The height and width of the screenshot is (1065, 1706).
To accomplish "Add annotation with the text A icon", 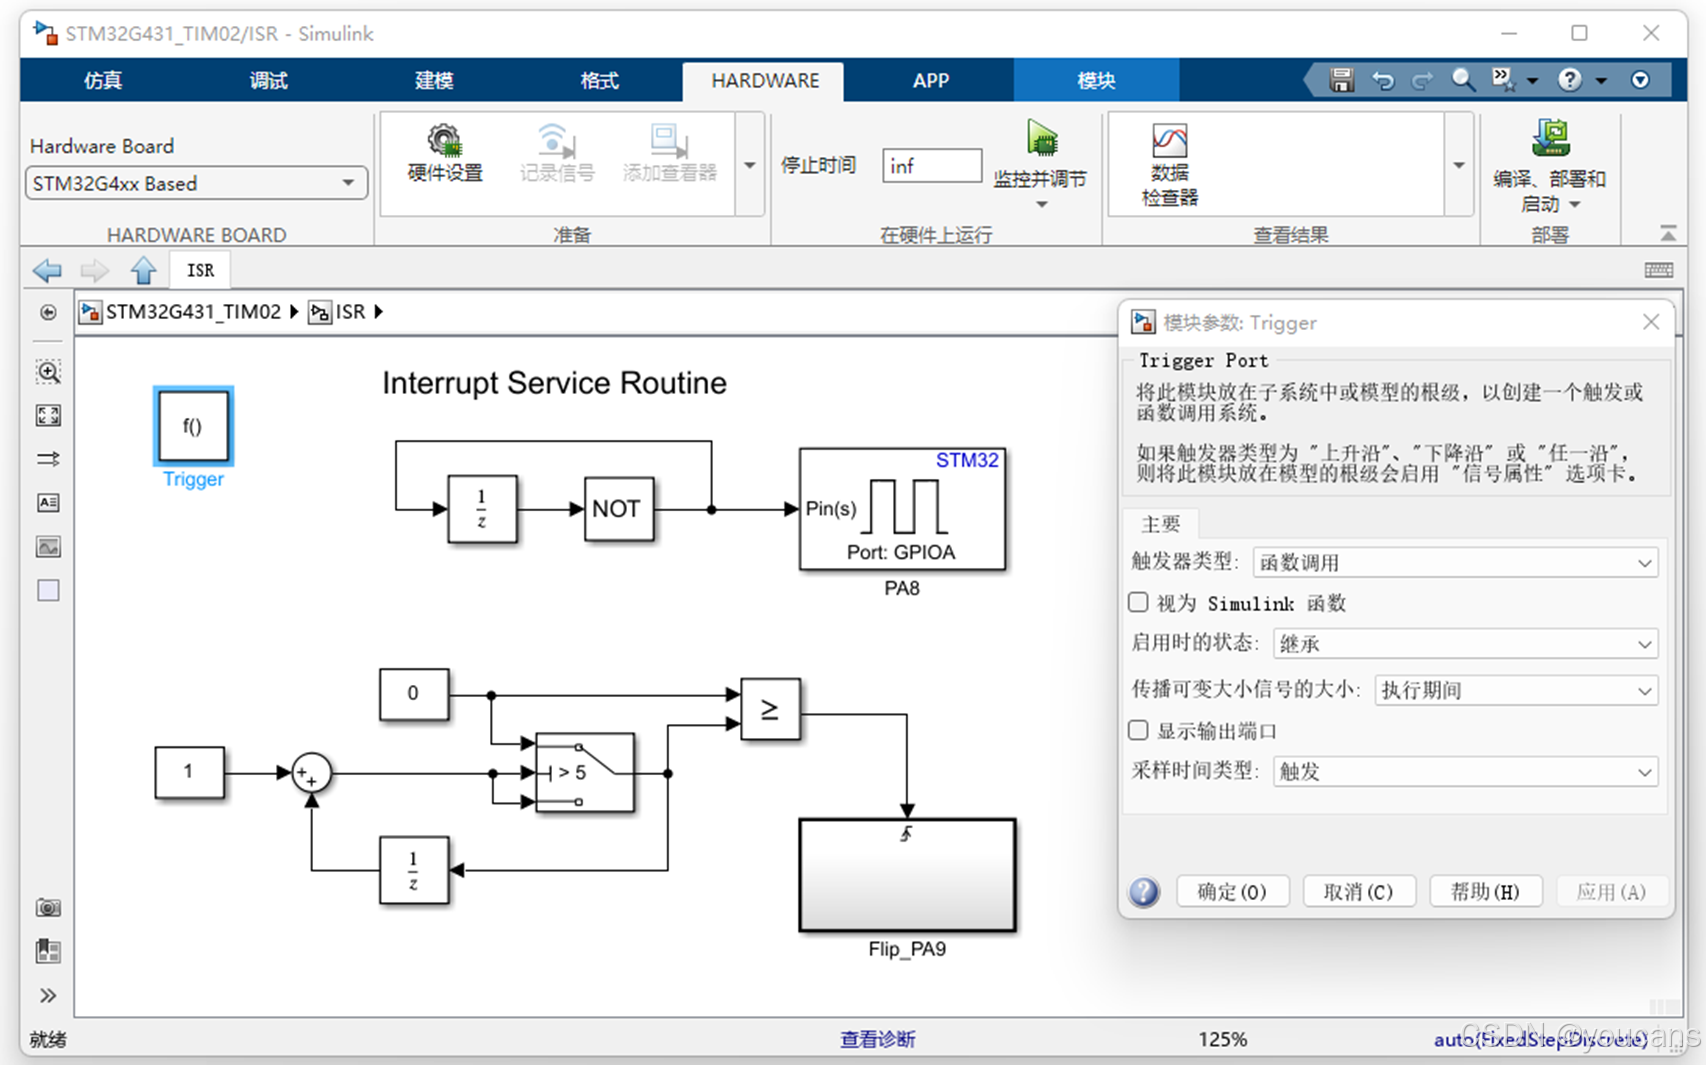I will pos(48,503).
